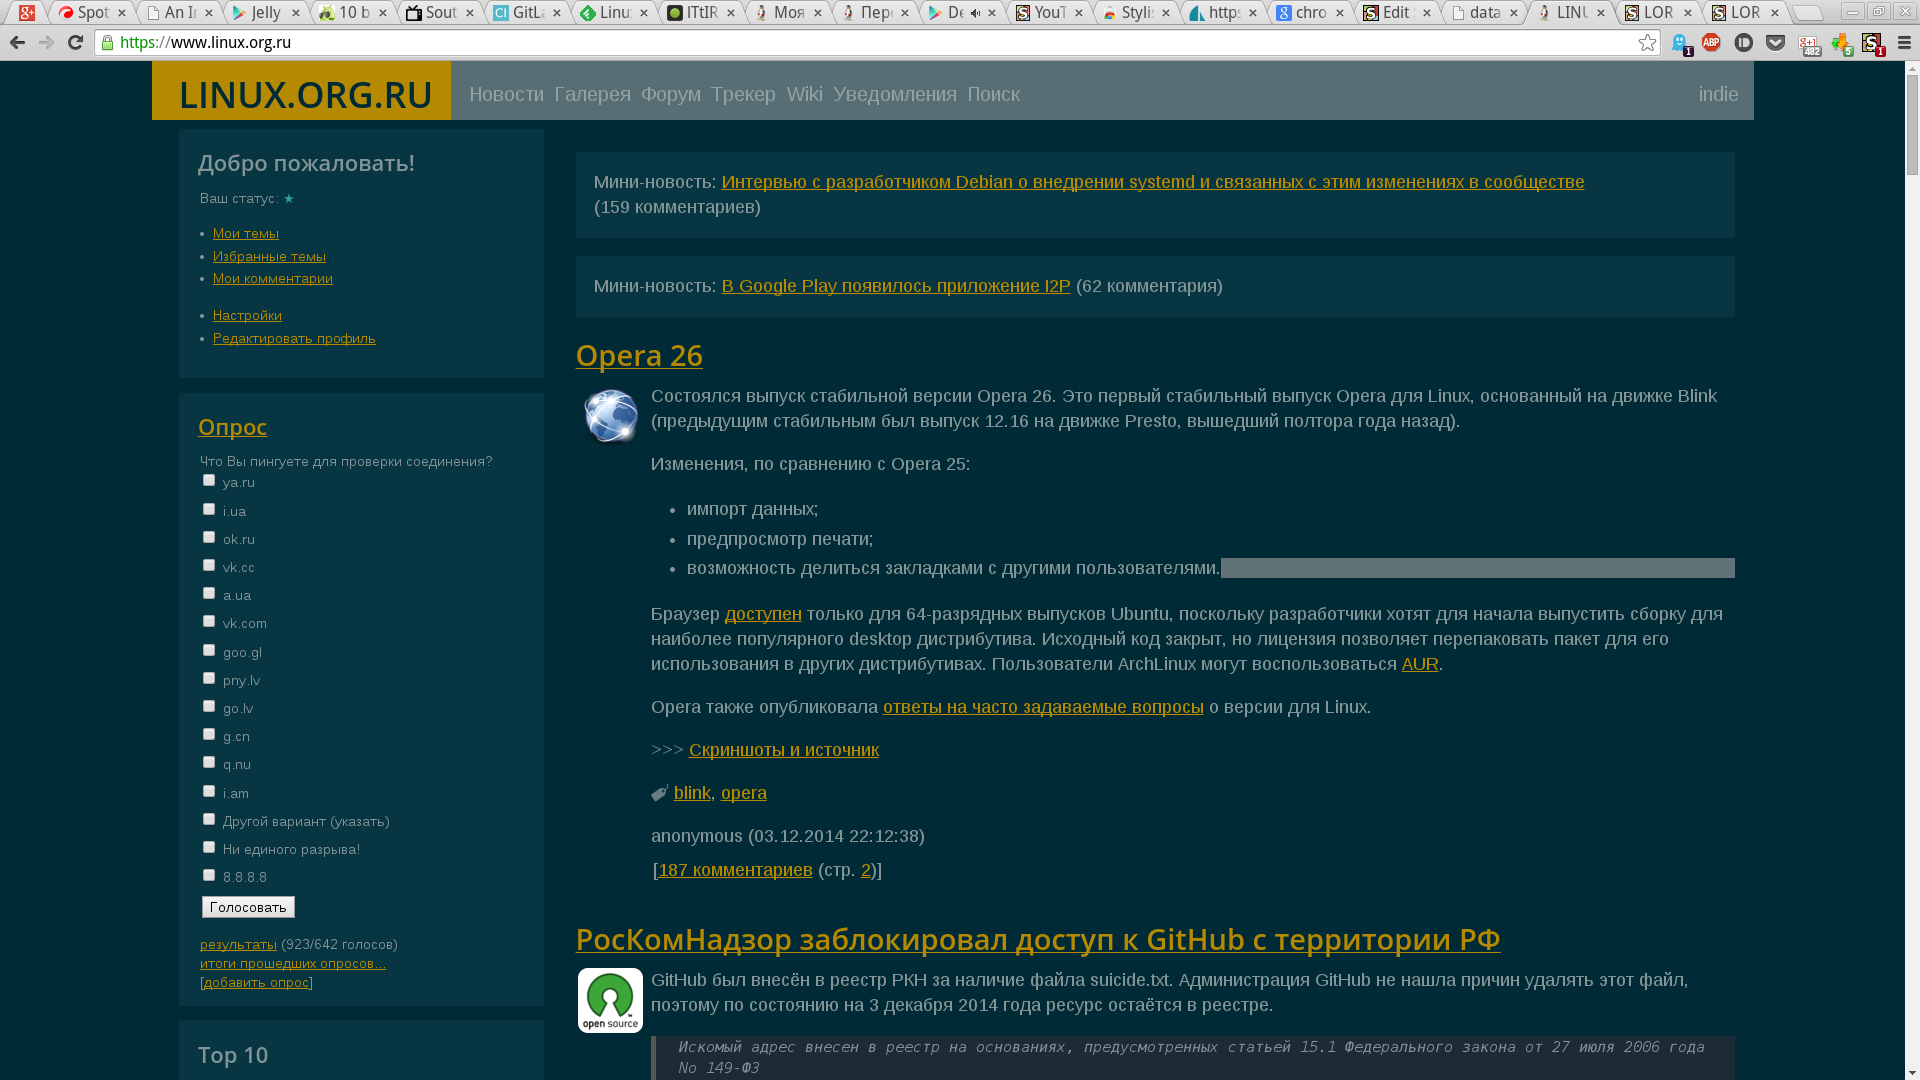Image resolution: width=1920 pixels, height=1080 pixels.
Task: Go back with the browser back arrow
Action: coord(17,43)
